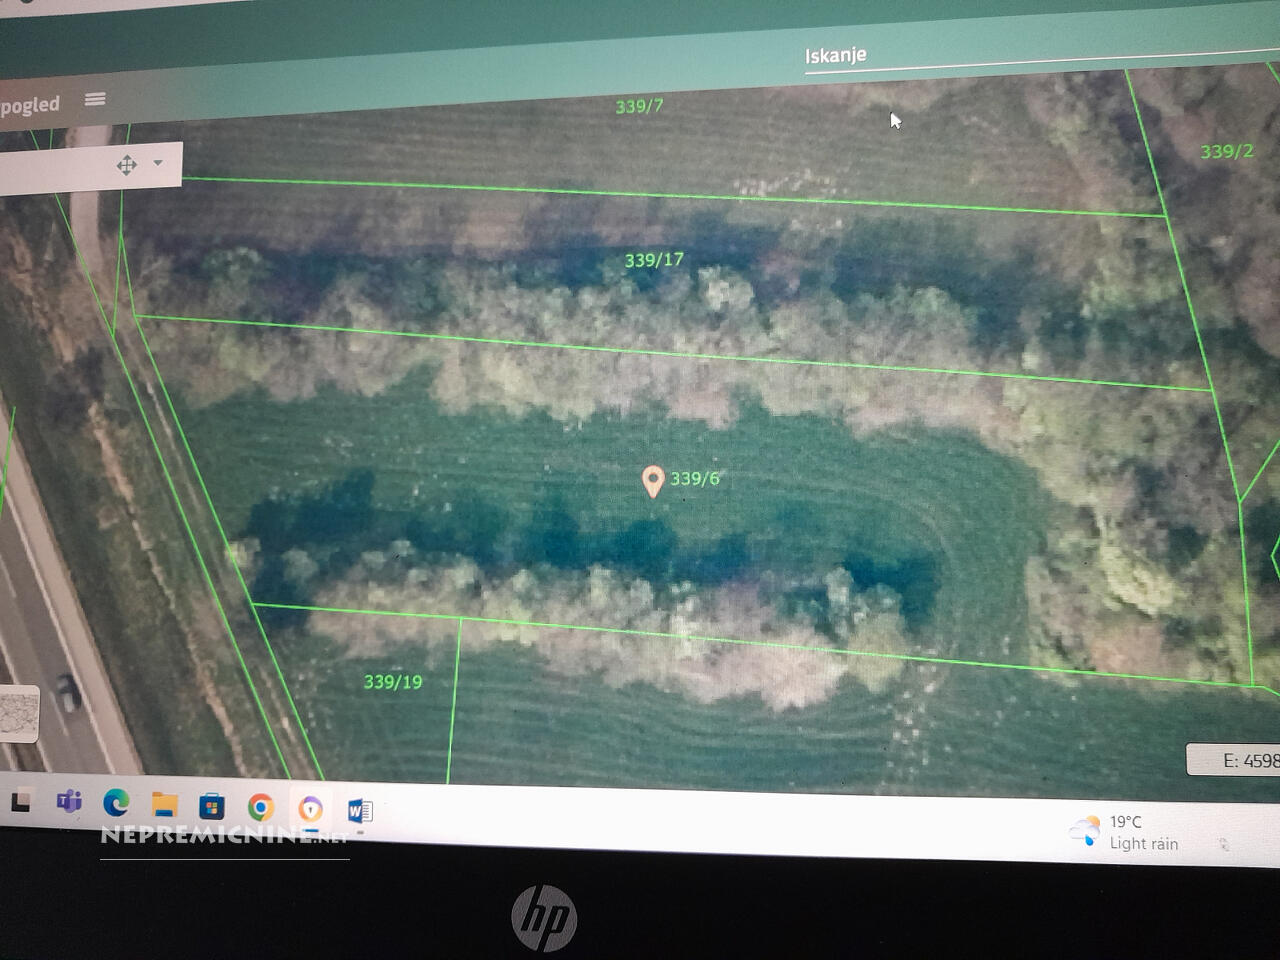Open the hamburger menu beside pogled
The width and height of the screenshot is (1280, 960).
tap(95, 99)
